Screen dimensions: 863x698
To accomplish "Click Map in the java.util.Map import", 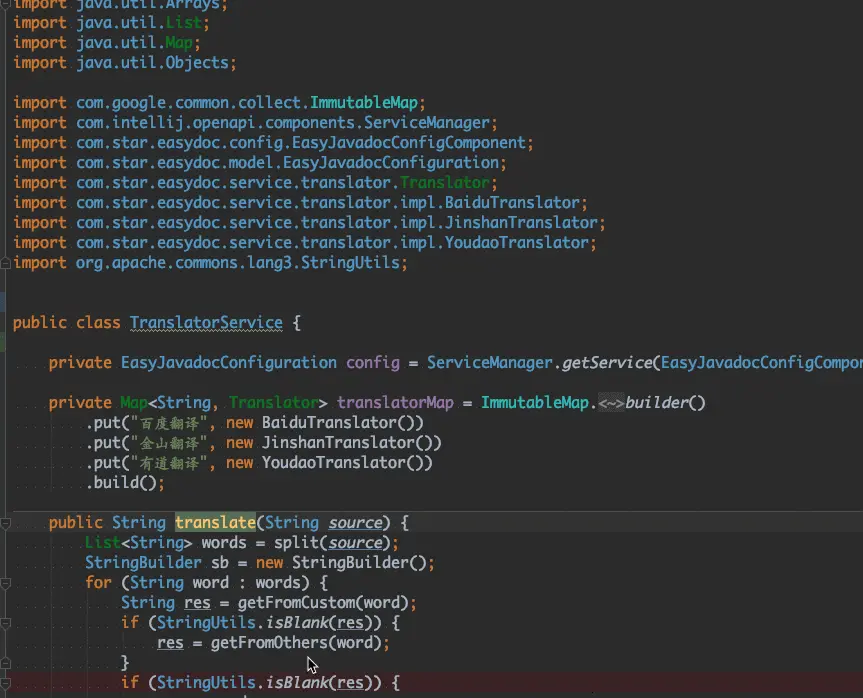I will [x=179, y=43].
